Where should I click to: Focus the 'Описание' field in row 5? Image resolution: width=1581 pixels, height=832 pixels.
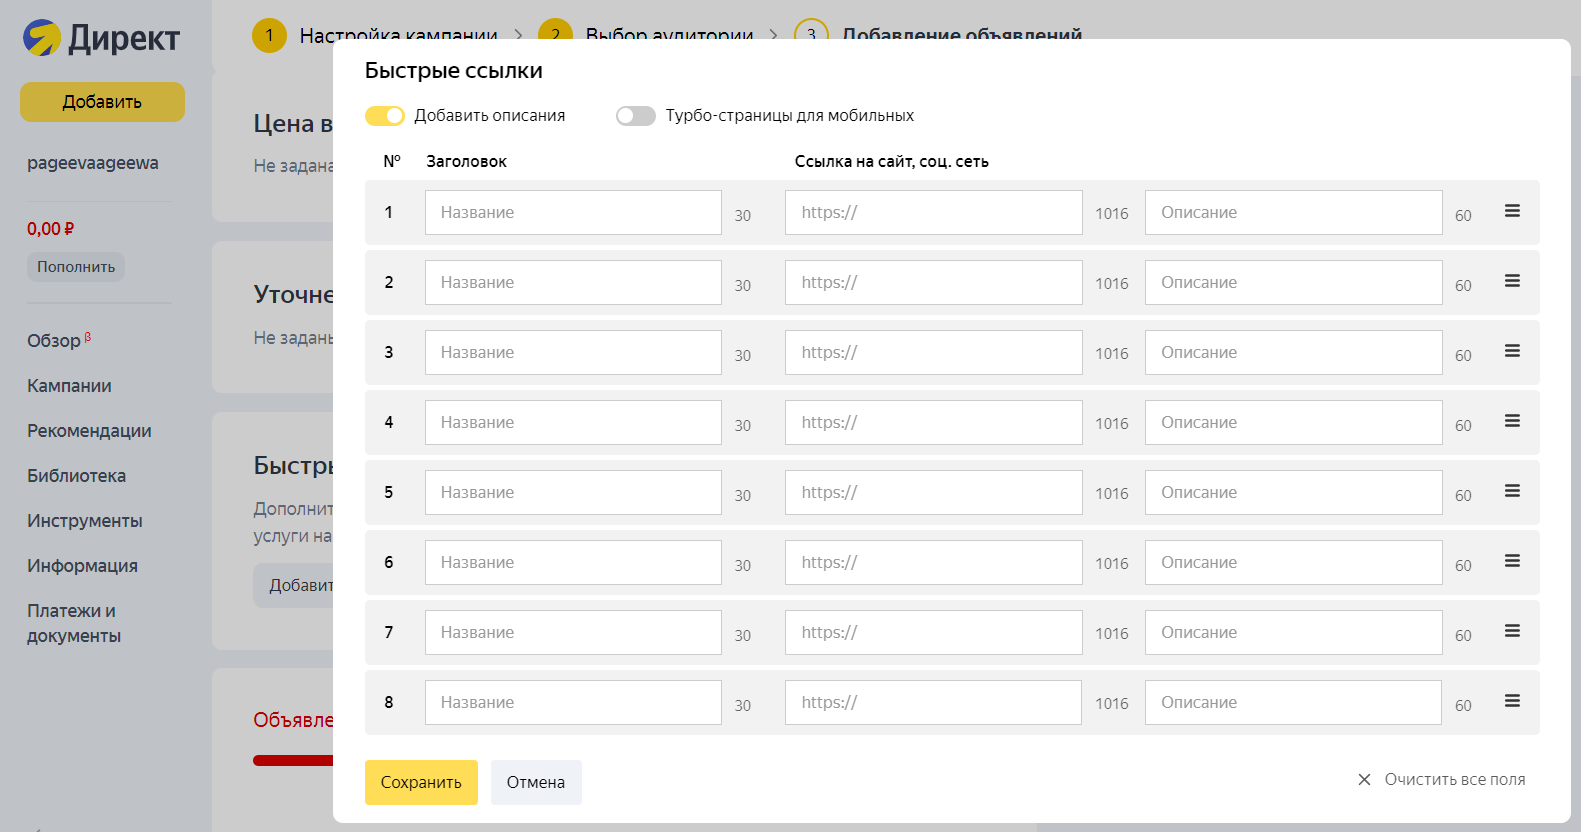pyautogui.click(x=1294, y=492)
